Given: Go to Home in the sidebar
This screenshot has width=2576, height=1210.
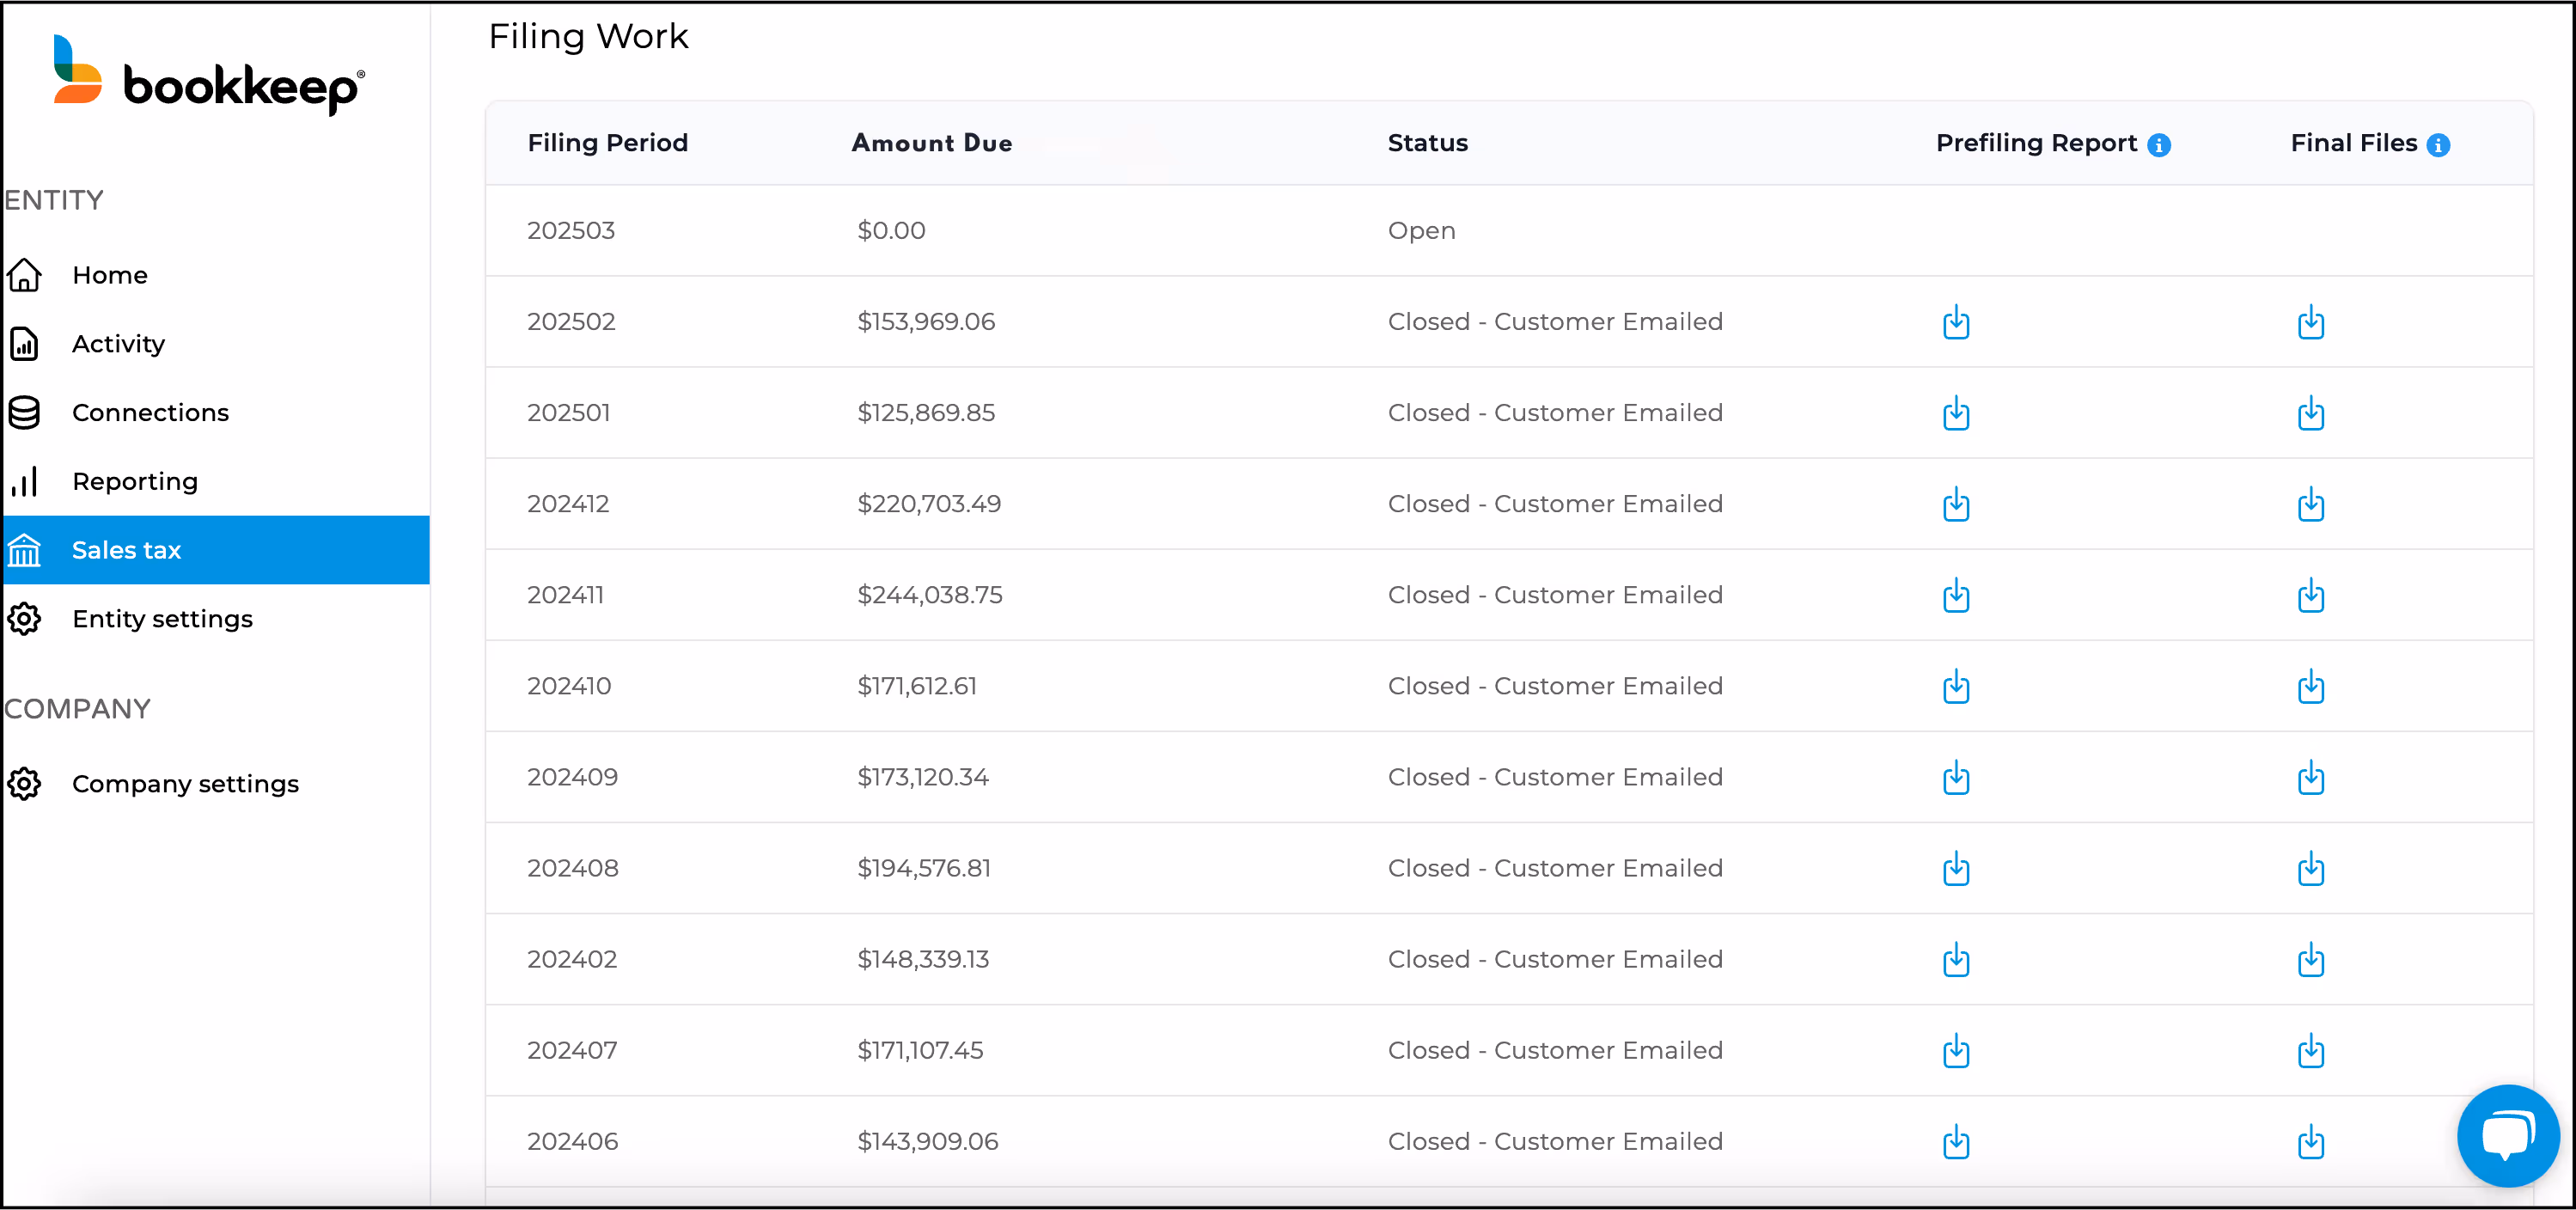Looking at the screenshot, I should [x=110, y=275].
